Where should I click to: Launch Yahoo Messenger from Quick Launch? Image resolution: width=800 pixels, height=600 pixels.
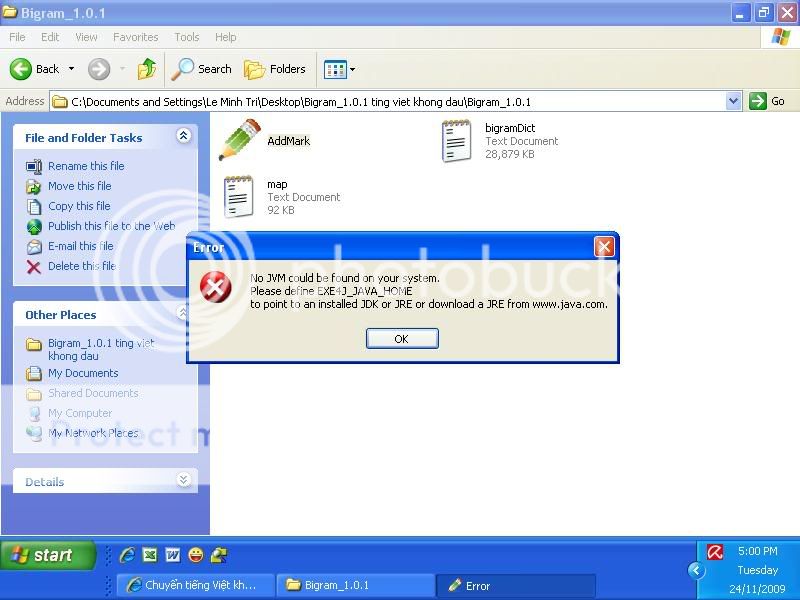click(x=196, y=554)
